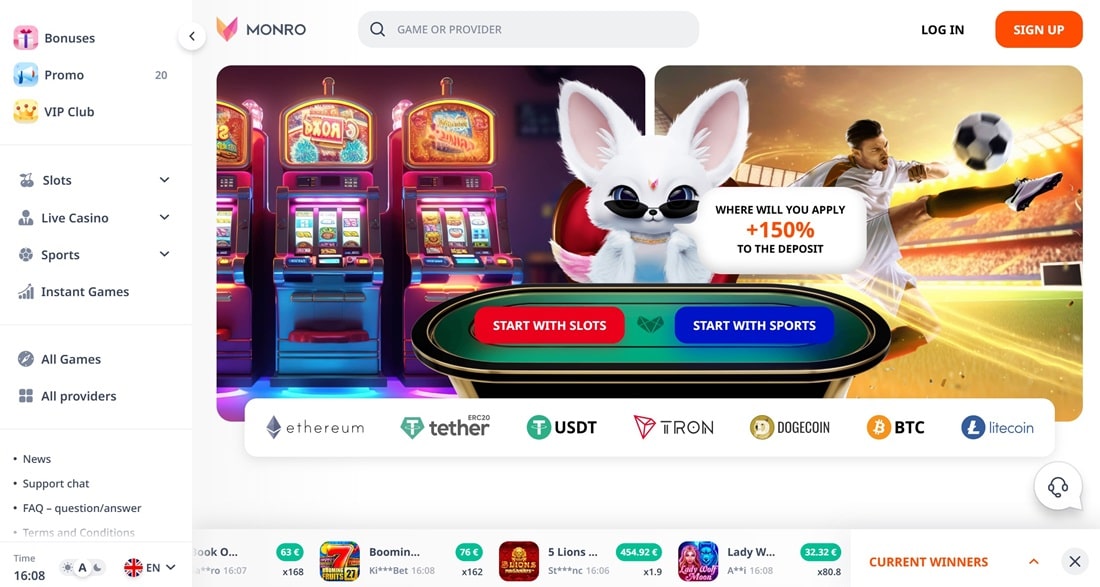Open the Promo icon in the sidebar
The image size is (1100, 587).
(26, 75)
